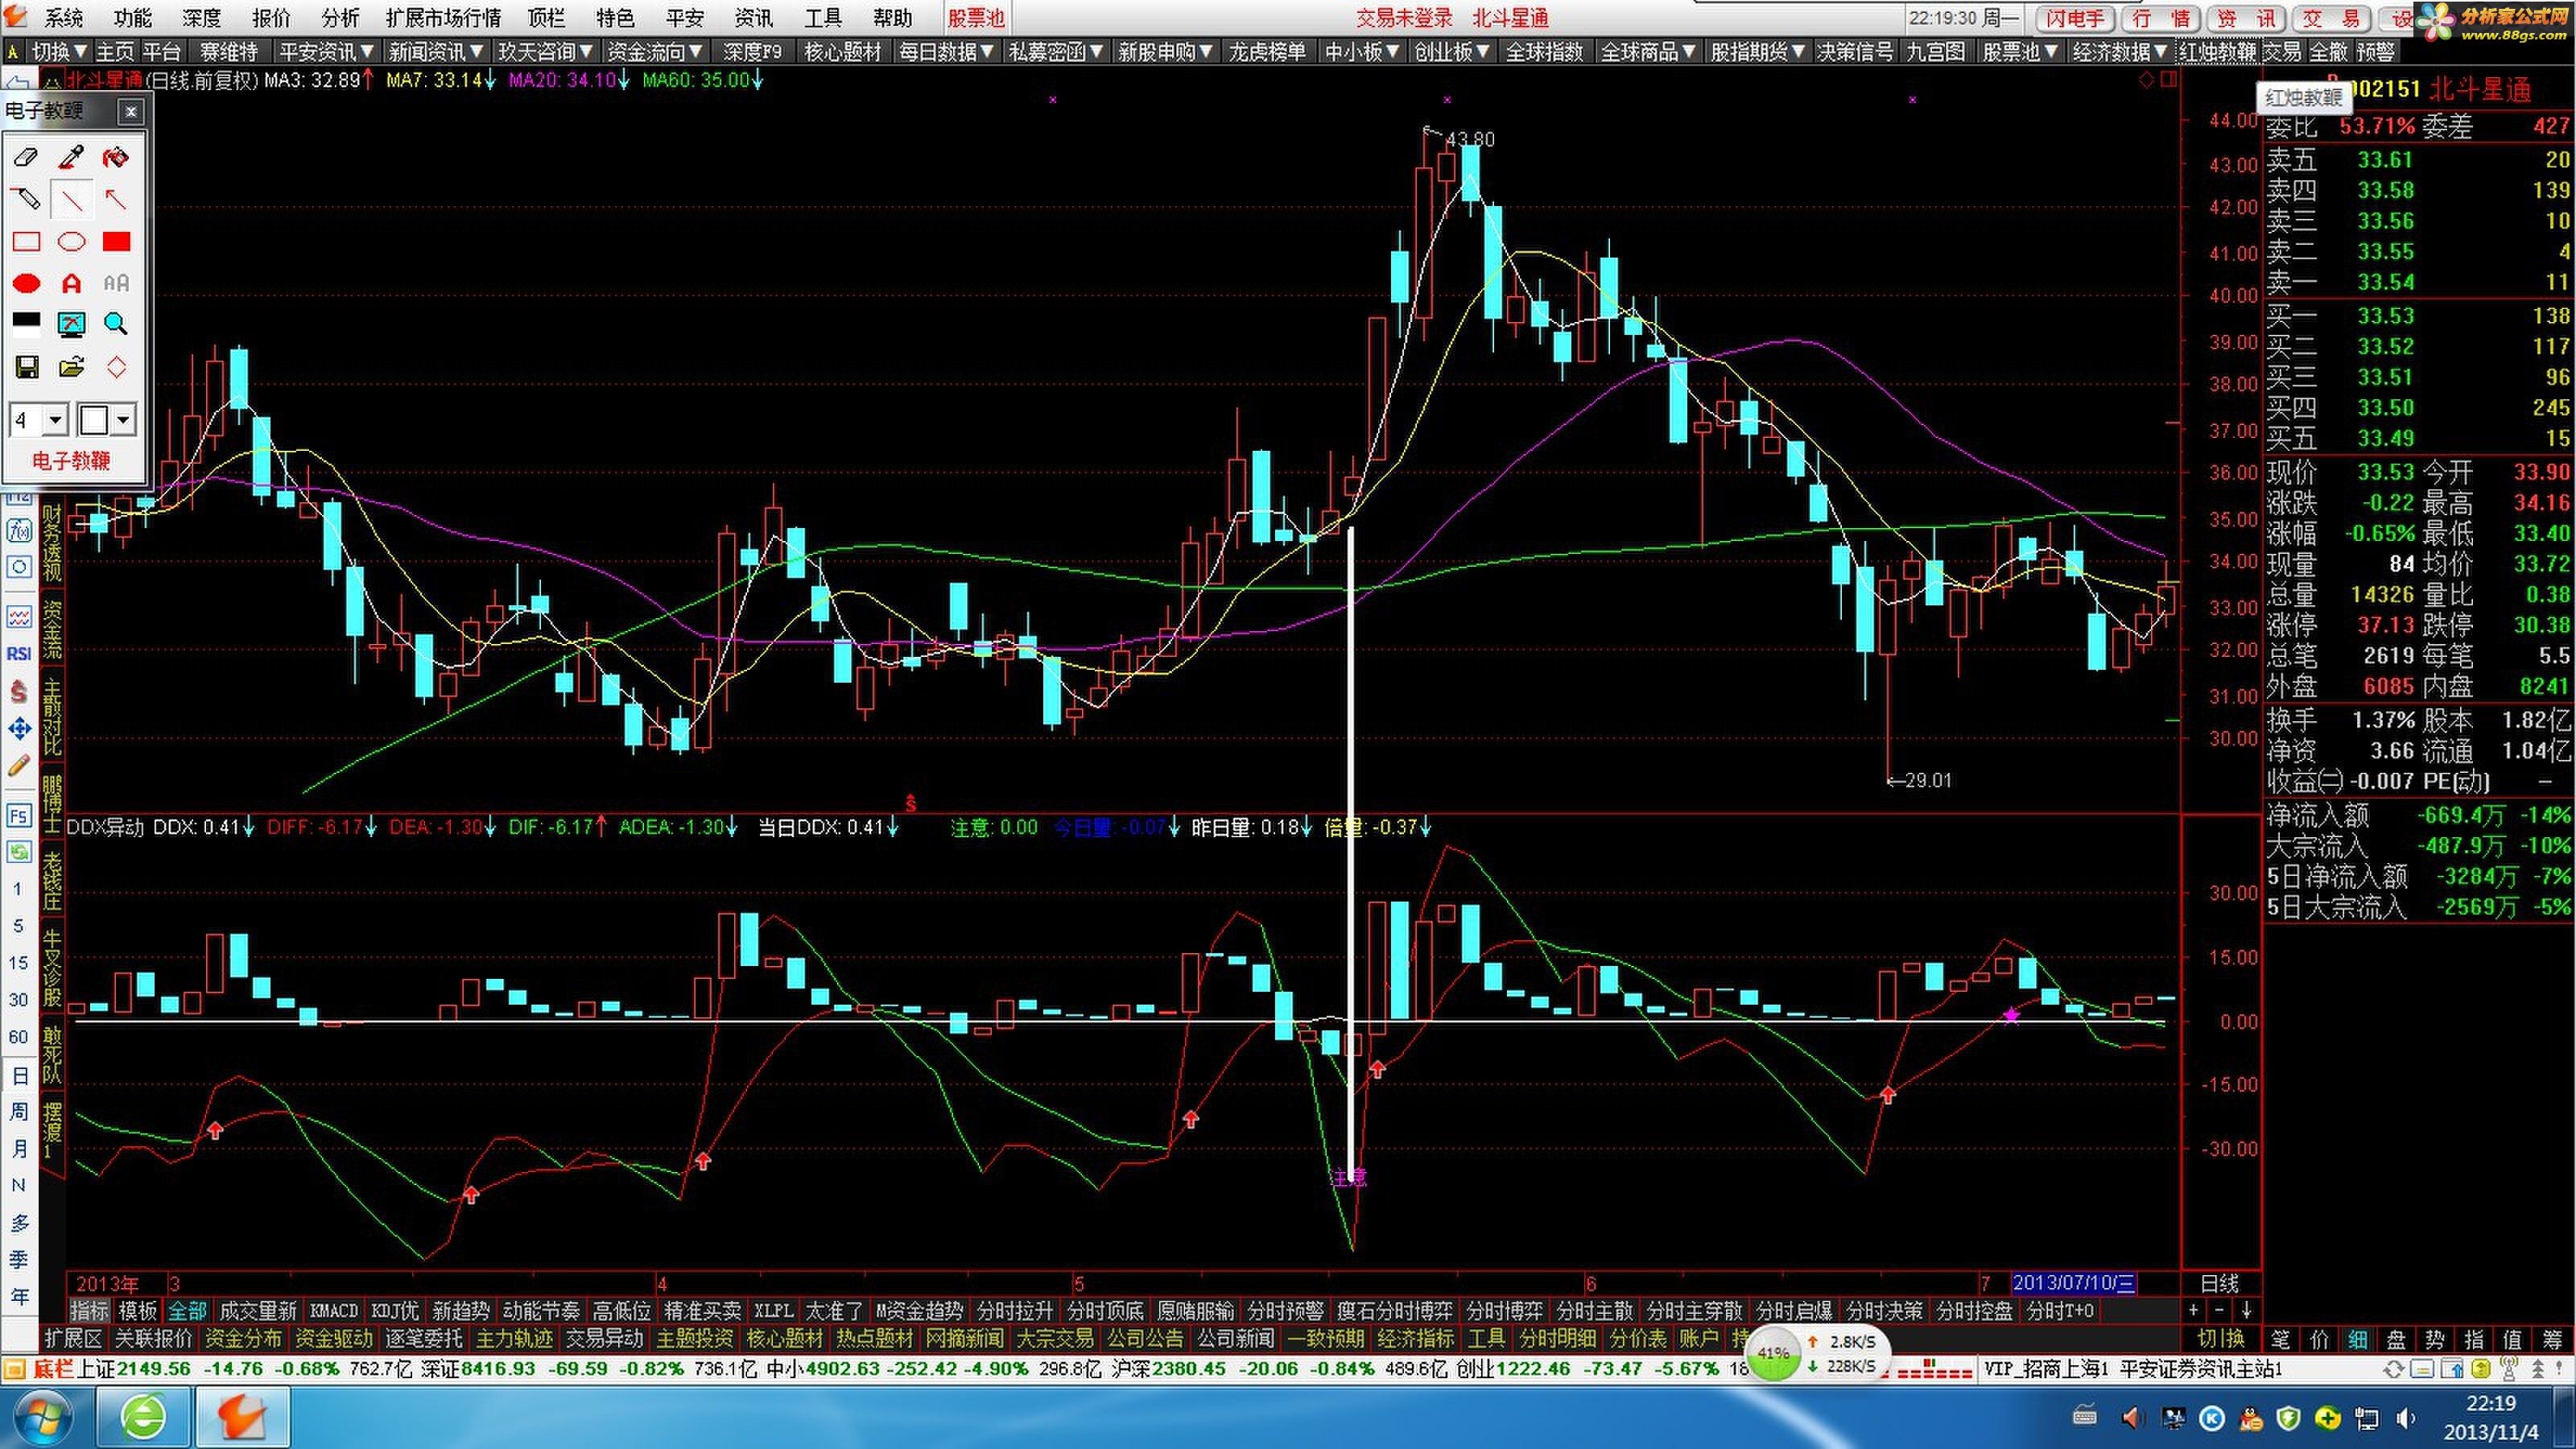The image size is (2576, 1449).
Task: Select the 年 yearly period toggle
Action: (x=19, y=1297)
